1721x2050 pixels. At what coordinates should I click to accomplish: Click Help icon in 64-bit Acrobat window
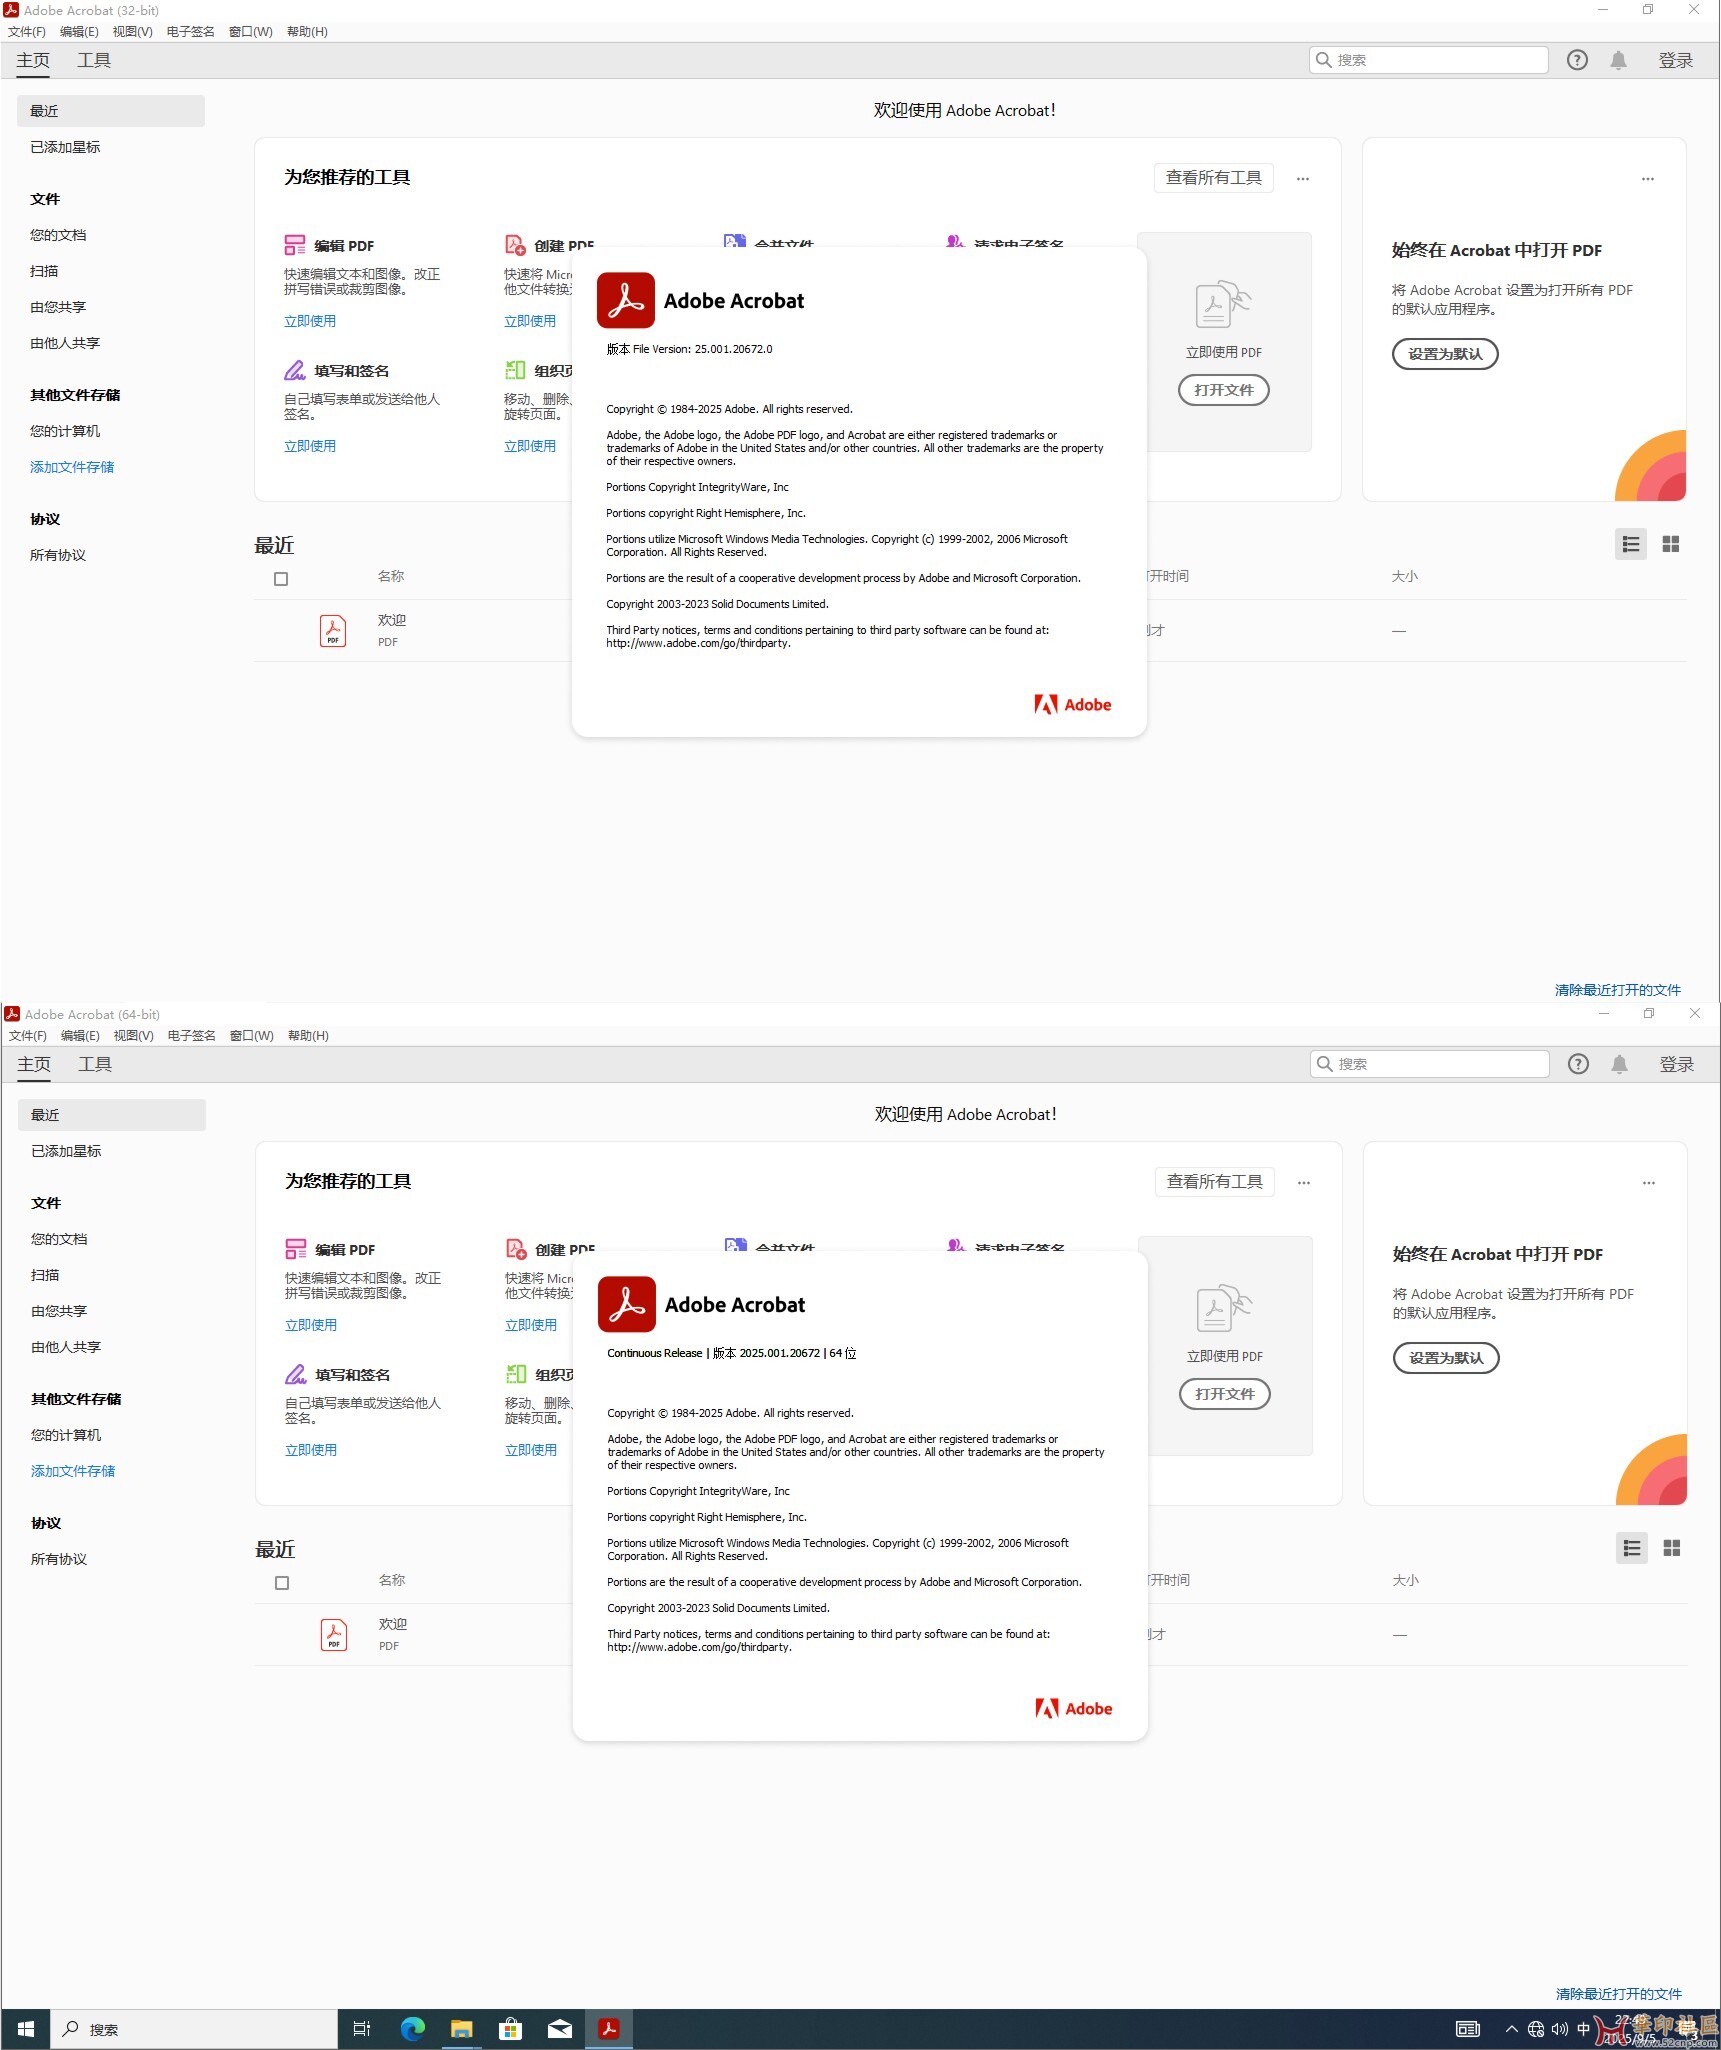1578,1064
